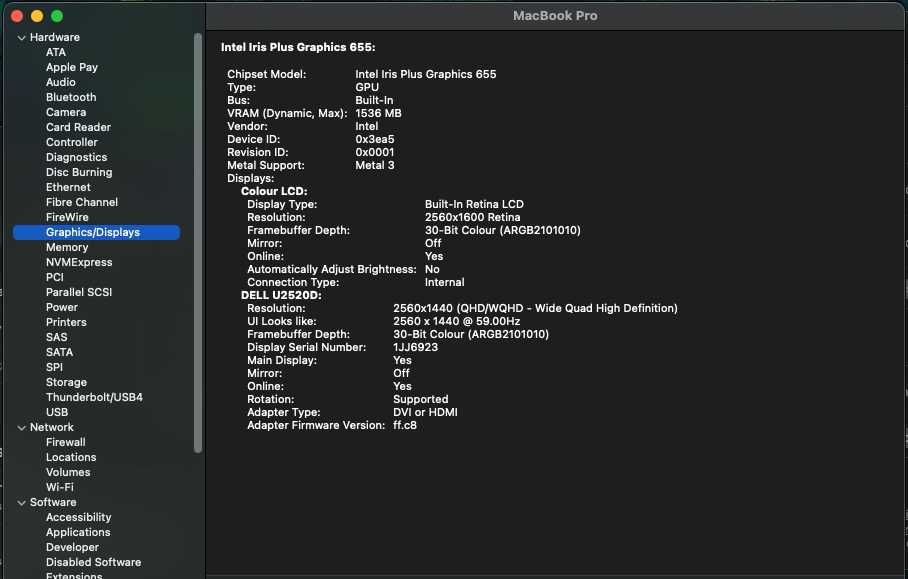Open the Ethernet entry
908x579 pixels.
tap(68, 188)
